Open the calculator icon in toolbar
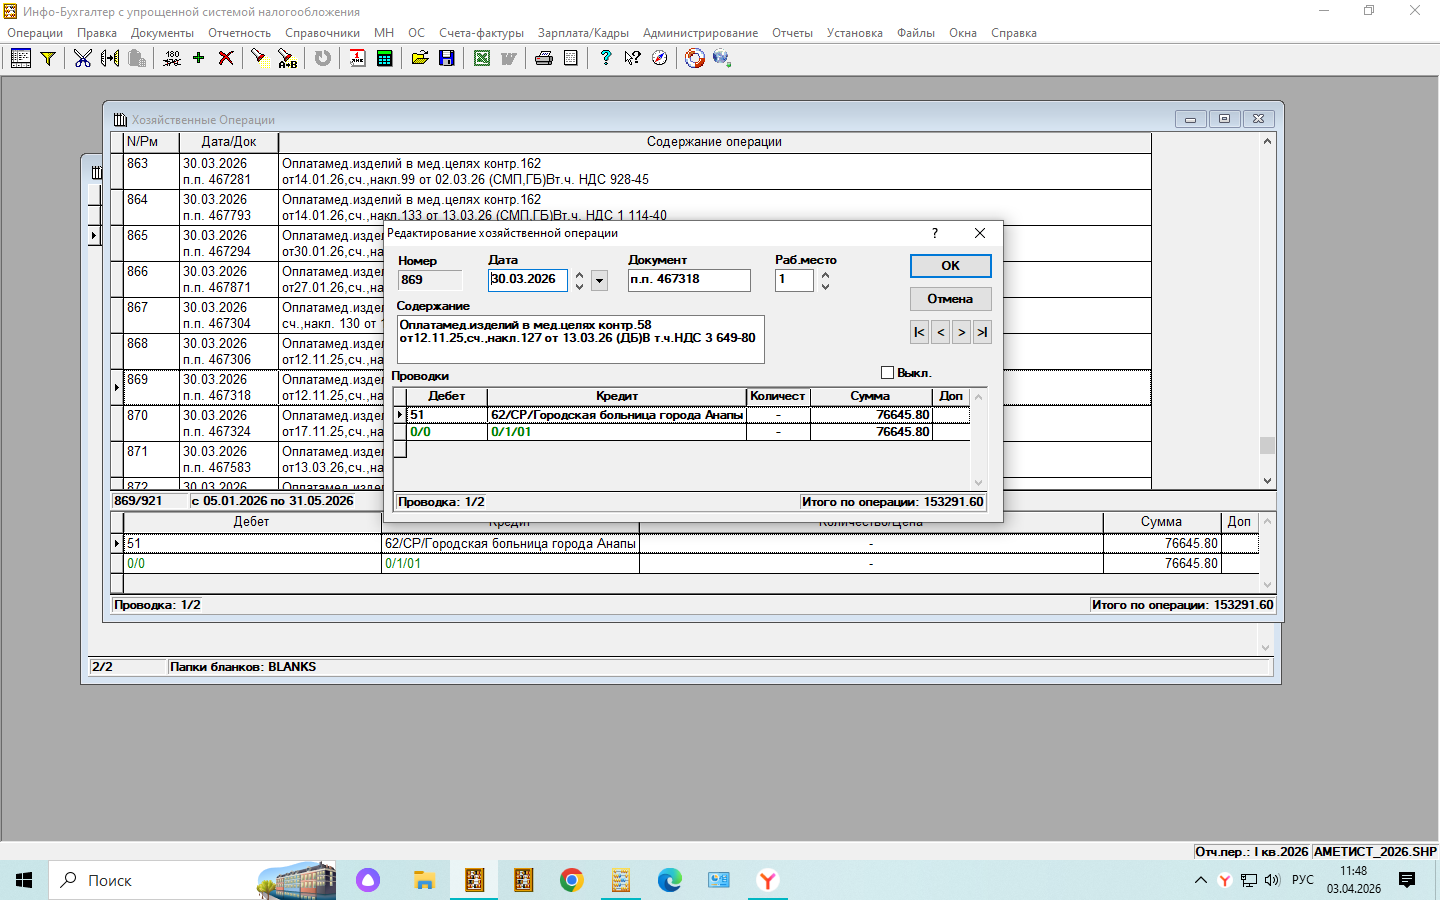Screen dimensions: 1440x900 click(x=384, y=58)
